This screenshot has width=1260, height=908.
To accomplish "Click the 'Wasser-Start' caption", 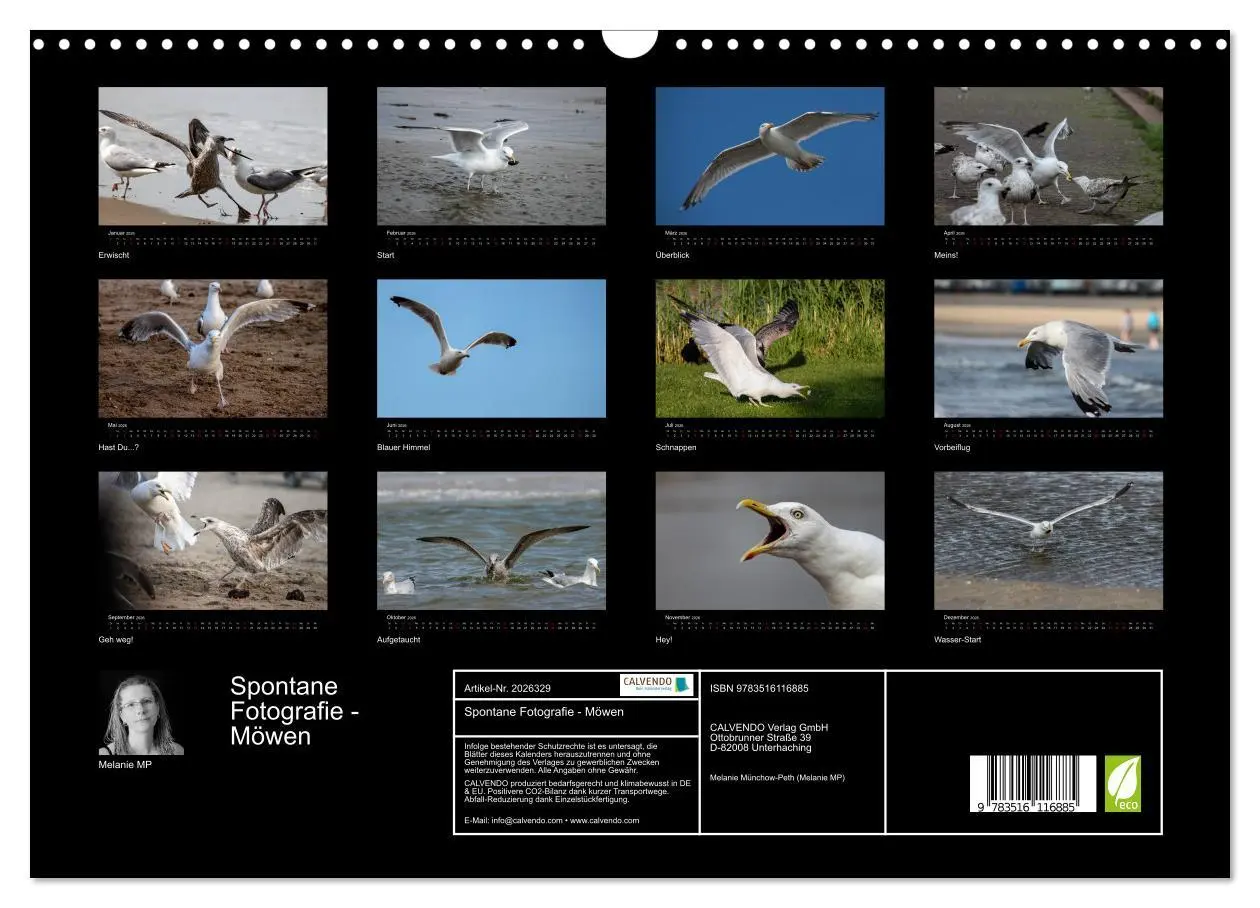I will tap(958, 640).
